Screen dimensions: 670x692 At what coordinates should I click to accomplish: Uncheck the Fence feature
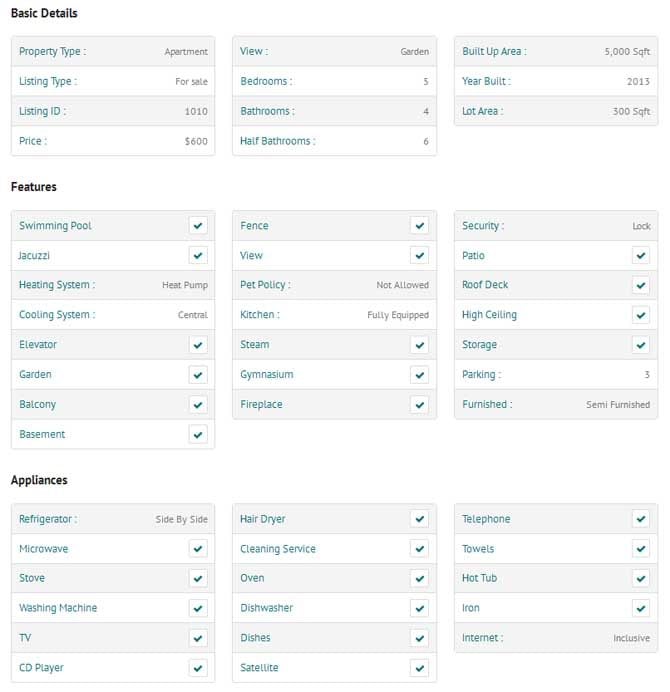click(419, 226)
